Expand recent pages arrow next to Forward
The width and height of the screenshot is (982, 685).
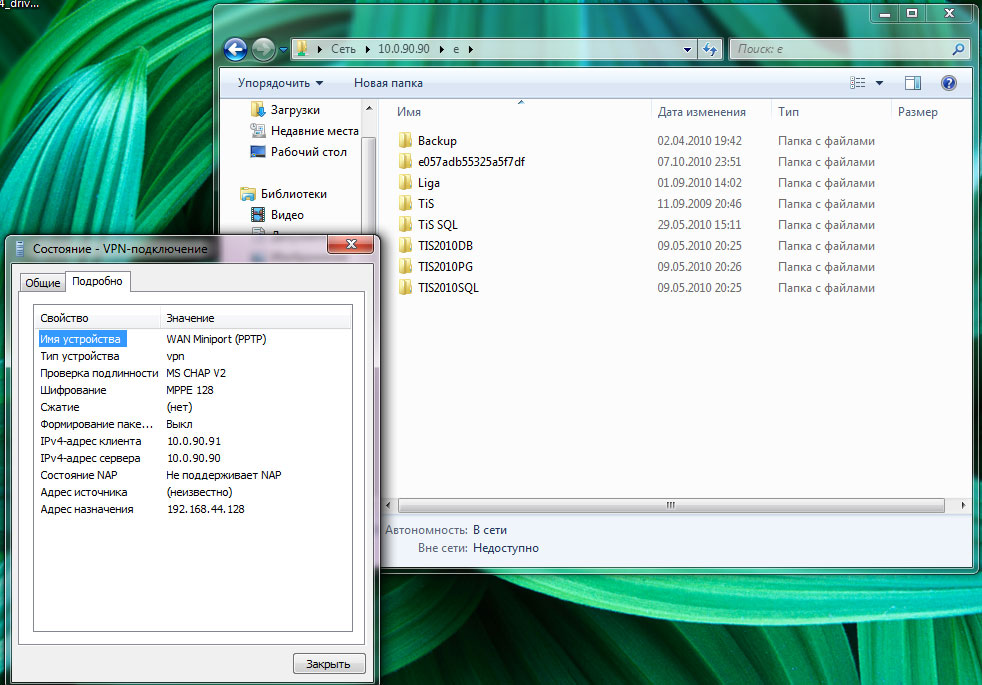pyautogui.click(x=284, y=49)
